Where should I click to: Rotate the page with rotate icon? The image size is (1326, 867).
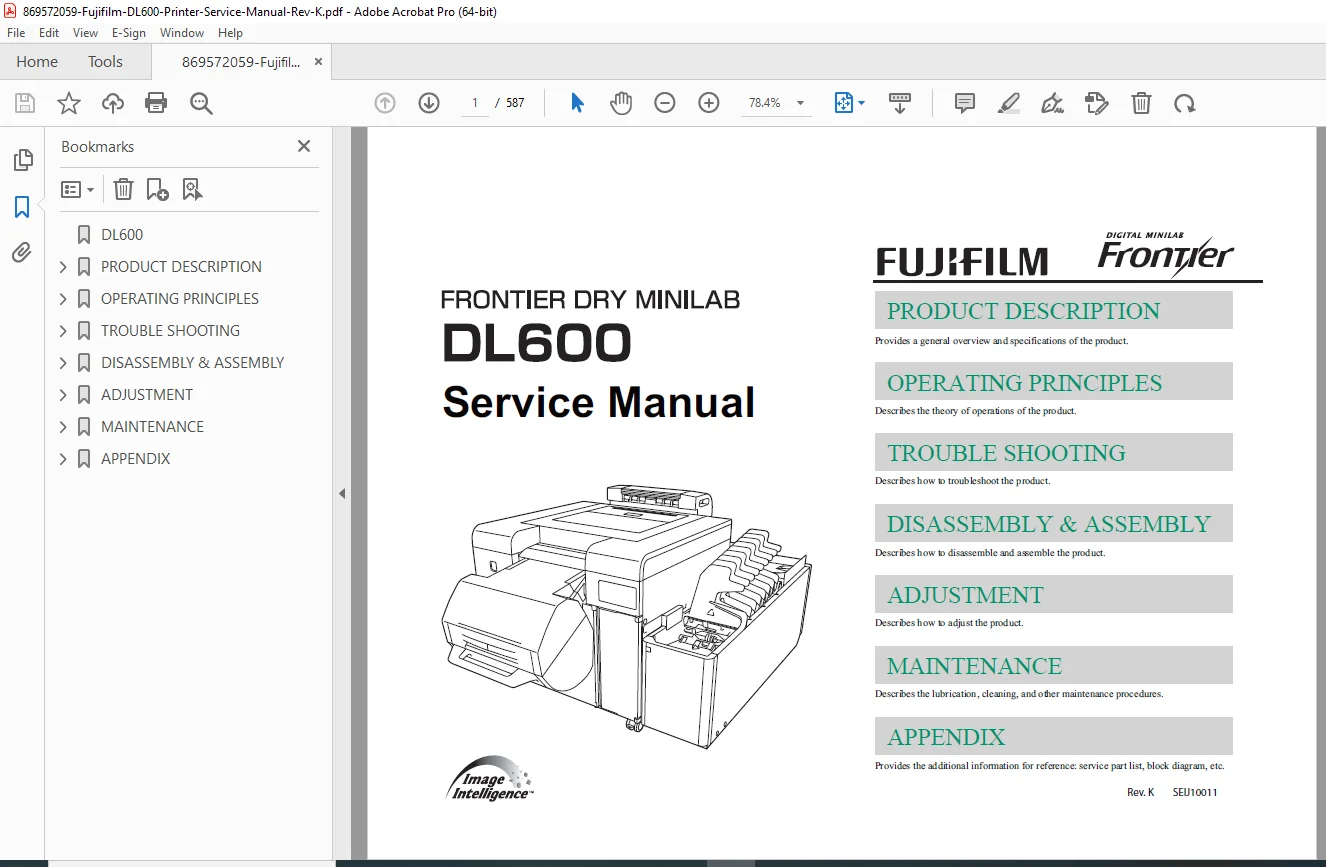tap(1185, 103)
